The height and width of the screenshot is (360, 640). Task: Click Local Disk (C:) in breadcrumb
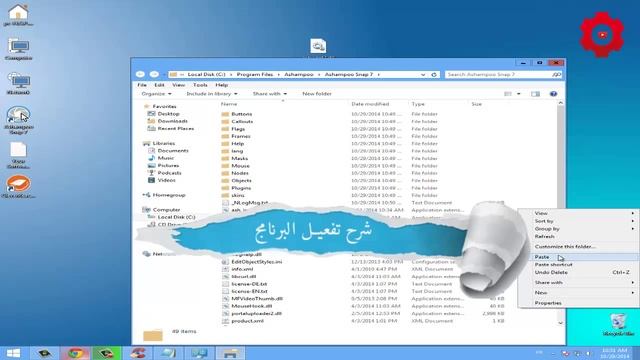(206, 75)
